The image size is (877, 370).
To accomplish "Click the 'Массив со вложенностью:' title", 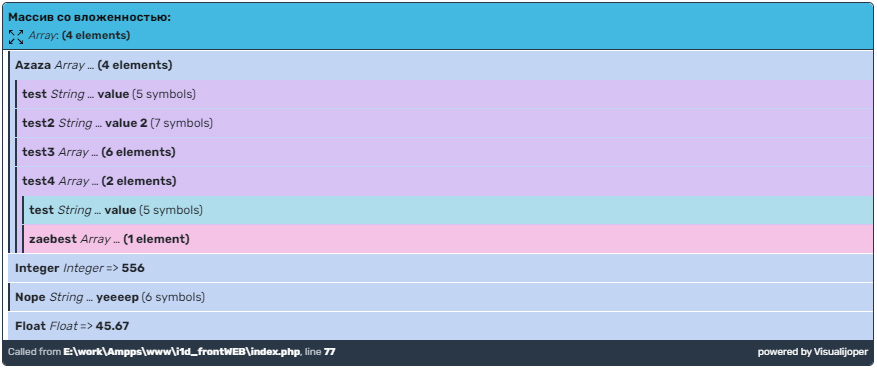I will point(89,17).
